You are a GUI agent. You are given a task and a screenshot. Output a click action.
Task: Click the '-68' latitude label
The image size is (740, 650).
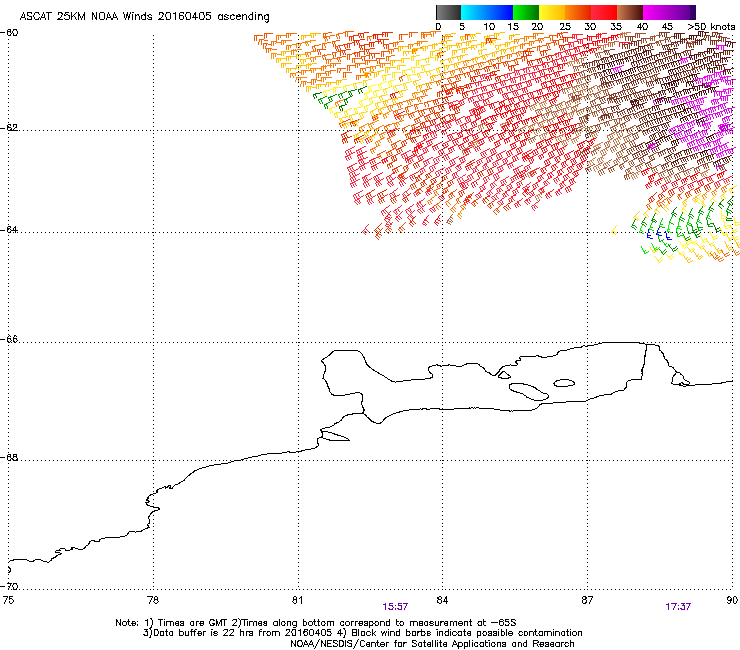[x=10, y=458]
